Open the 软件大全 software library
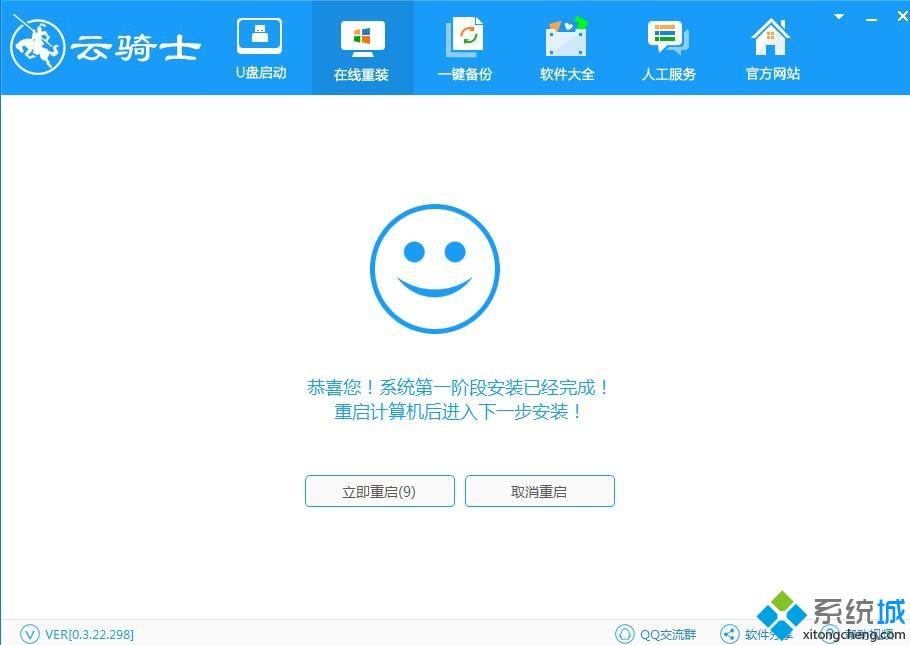910x645 pixels. click(x=567, y=40)
